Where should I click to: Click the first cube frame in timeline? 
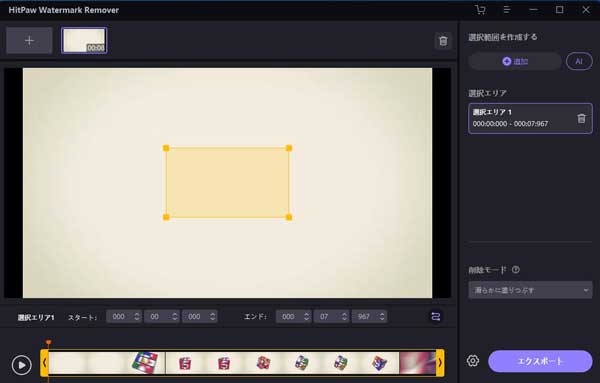[x=145, y=362]
